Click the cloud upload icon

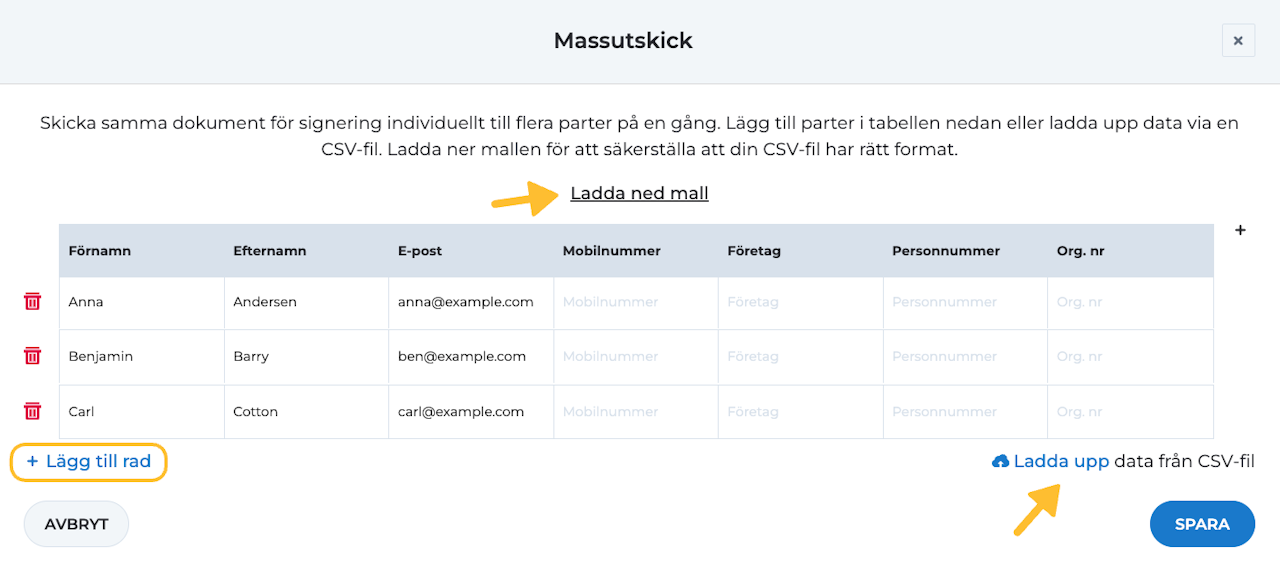[x=1000, y=462]
